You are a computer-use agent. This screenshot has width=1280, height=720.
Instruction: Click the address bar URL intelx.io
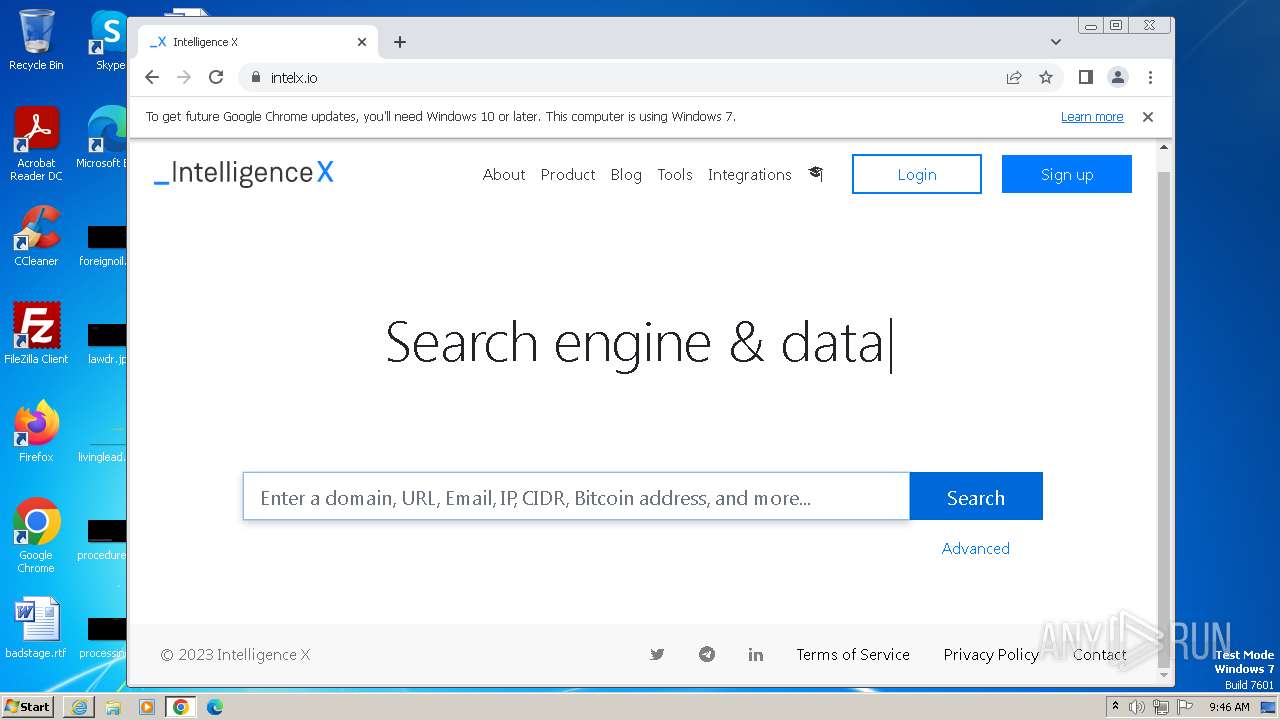[x=294, y=77]
